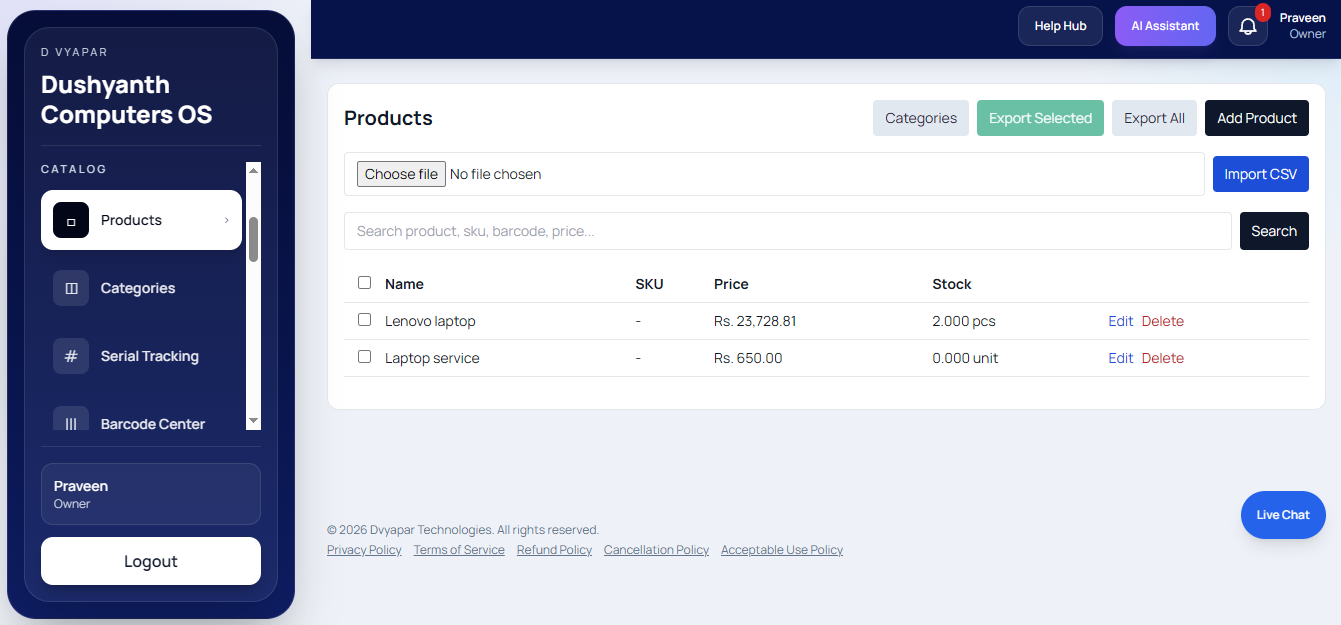The image size is (1341, 625).
Task: Check the Laptop service row checkbox
Action: click(364, 356)
